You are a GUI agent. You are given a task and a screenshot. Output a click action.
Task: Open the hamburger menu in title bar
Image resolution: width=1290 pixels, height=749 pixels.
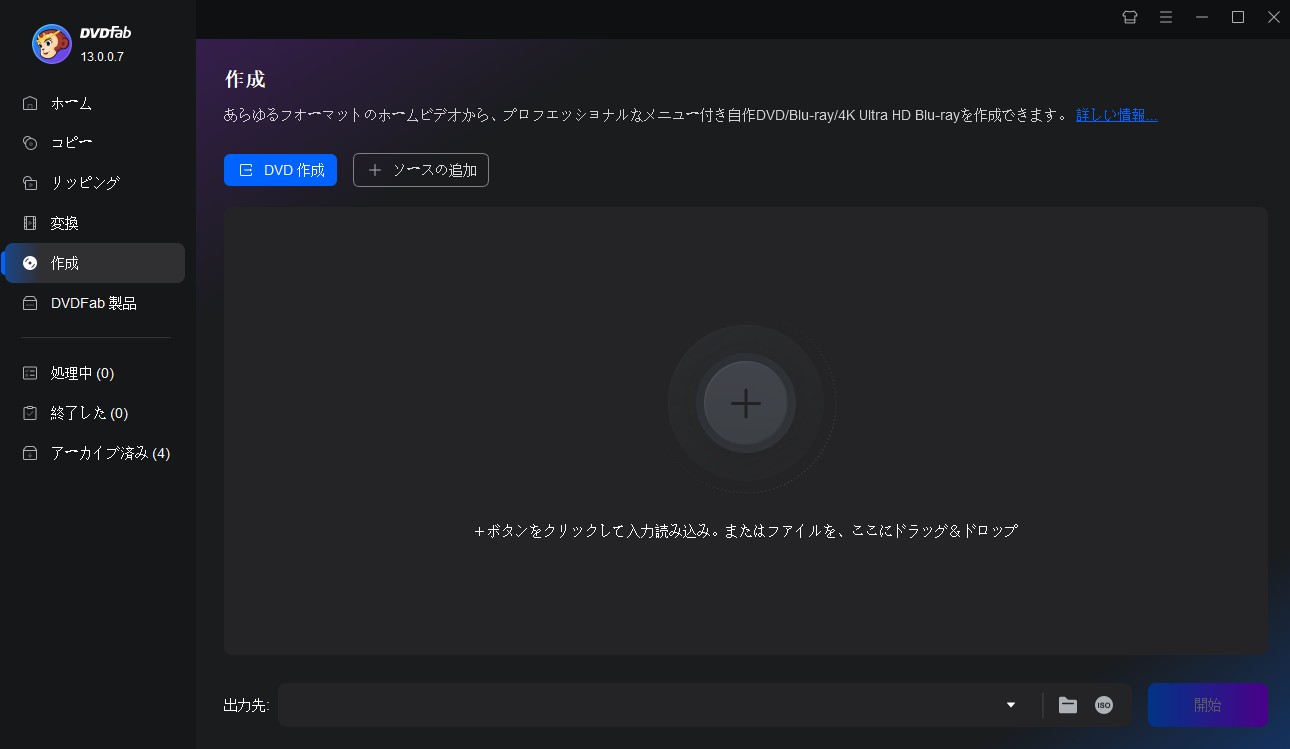[1166, 17]
